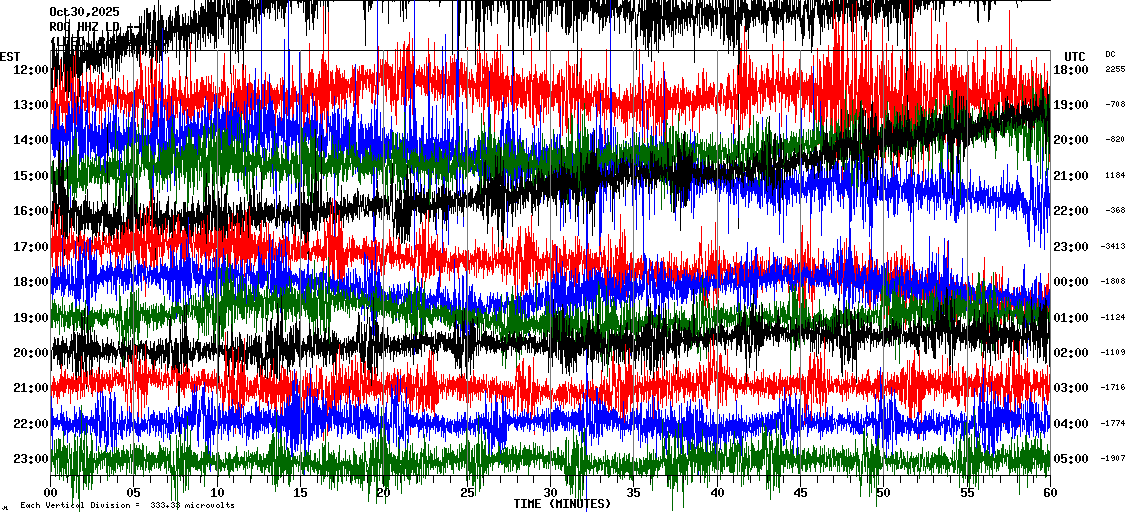Click the UTC "05:00" time label
The height and width of the screenshot is (519, 1130).
(1071, 458)
